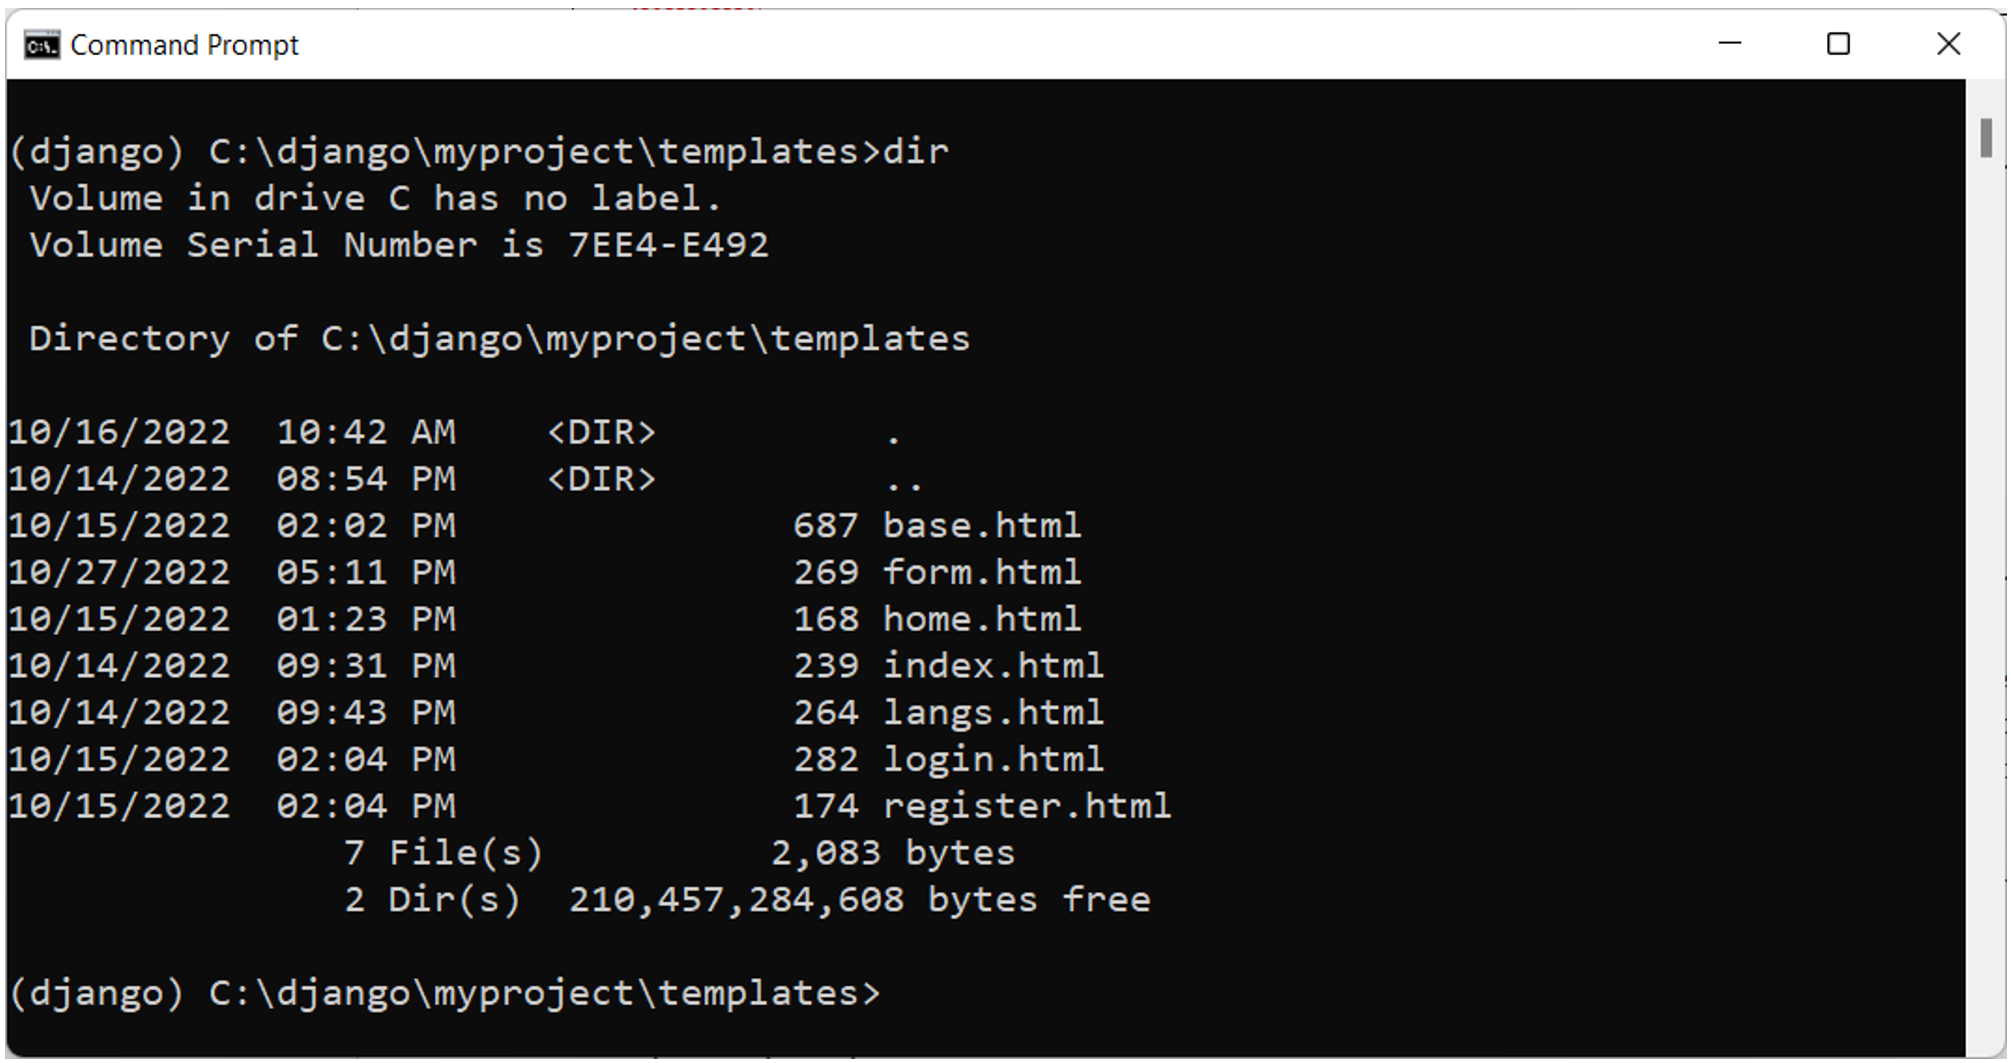Click the volume serial number 7EE4-E492
Screen dimensions: 2011x1063
click(x=668, y=245)
